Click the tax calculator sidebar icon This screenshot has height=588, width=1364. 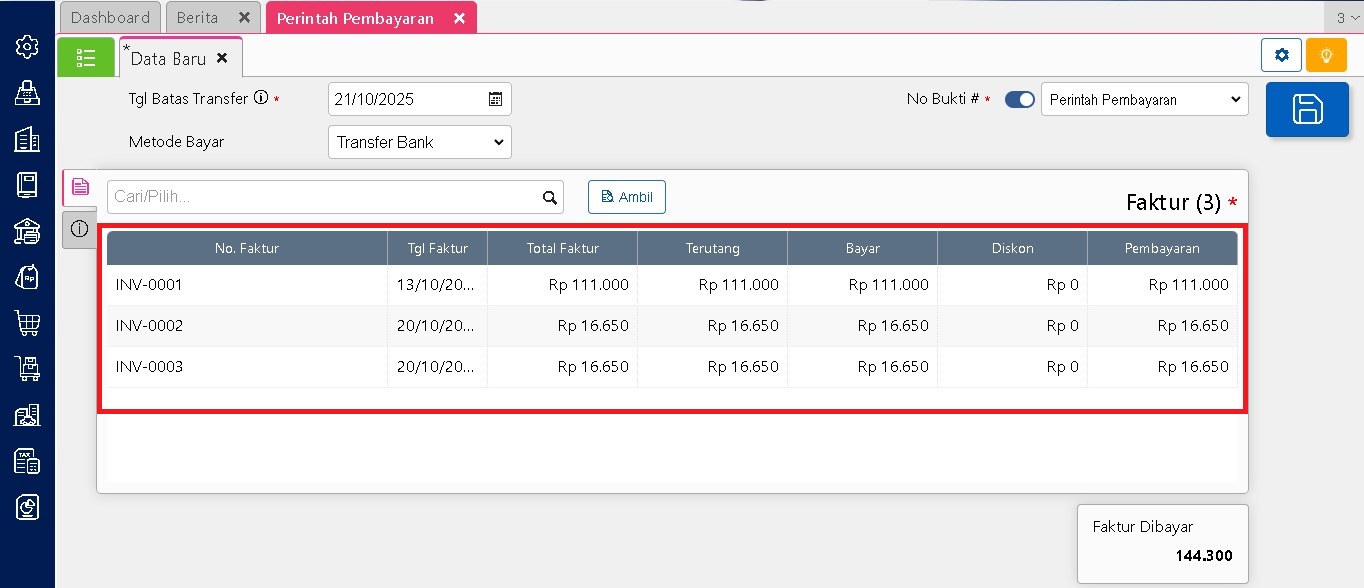point(27,461)
